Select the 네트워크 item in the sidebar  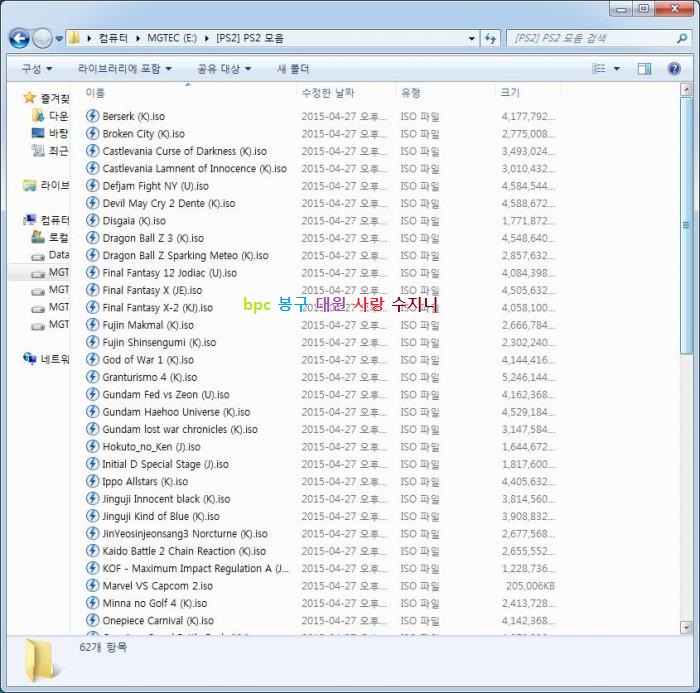pyautogui.click(x=46, y=359)
